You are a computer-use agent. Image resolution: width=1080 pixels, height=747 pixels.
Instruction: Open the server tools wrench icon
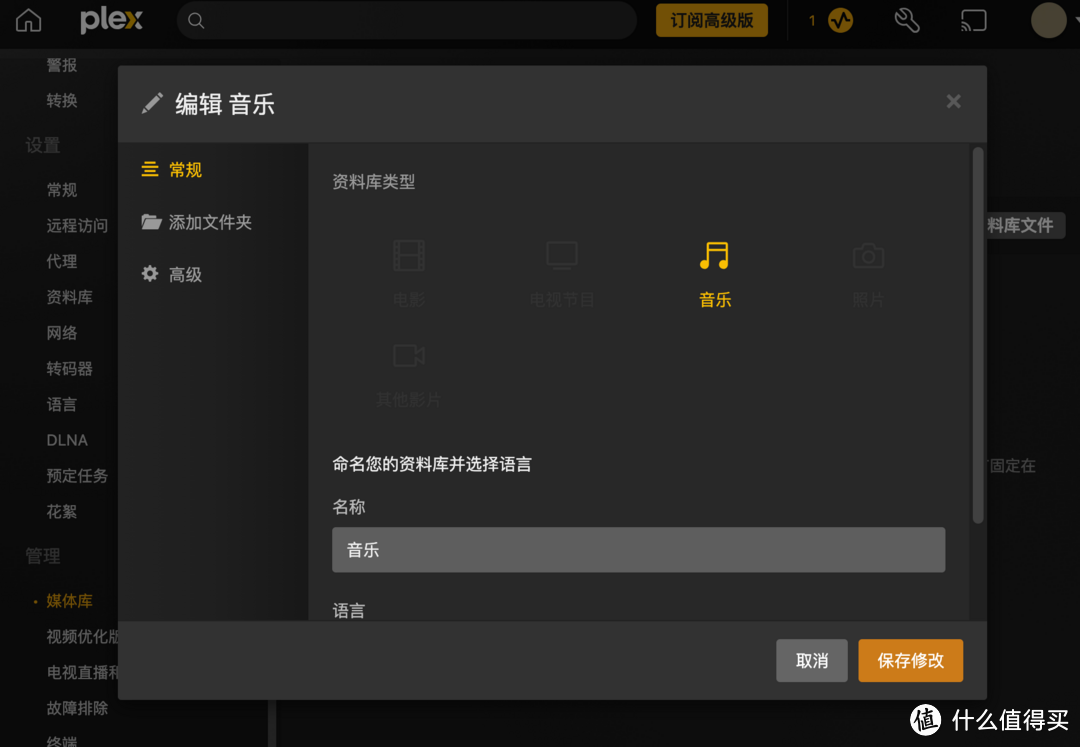tap(906, 20)
